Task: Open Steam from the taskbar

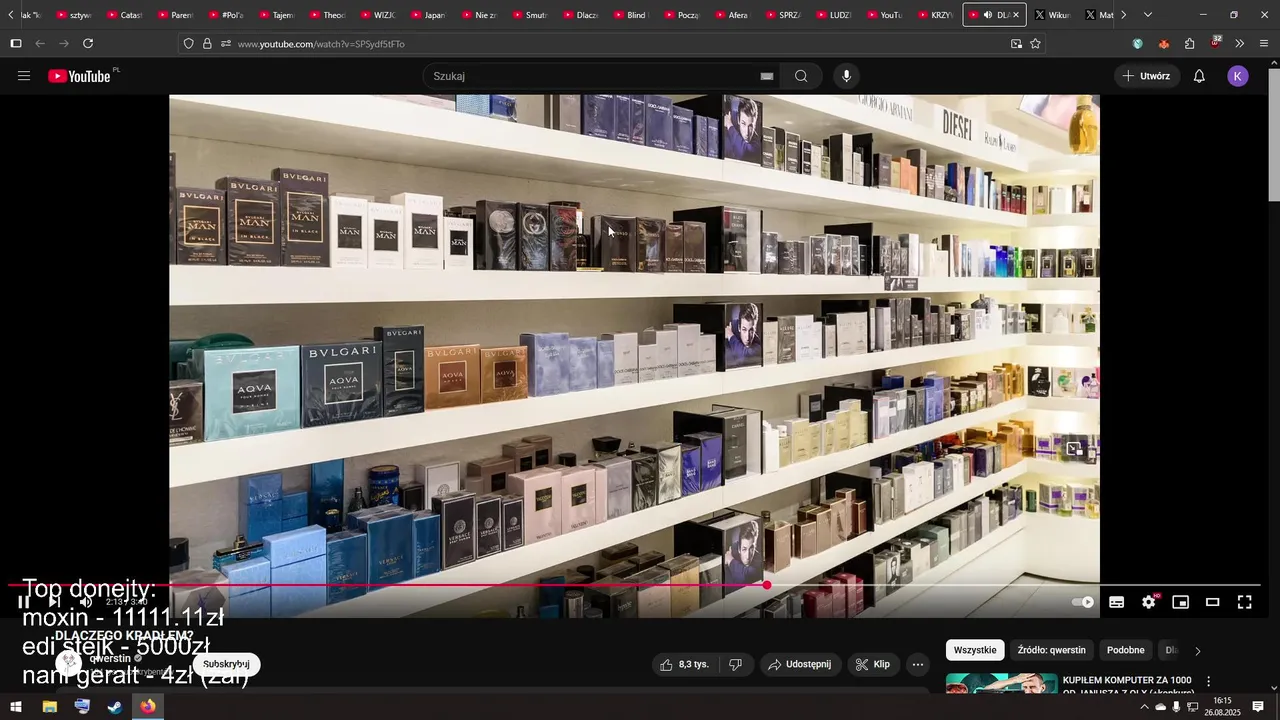Action: pyautogui.click(x=115, y=707)
